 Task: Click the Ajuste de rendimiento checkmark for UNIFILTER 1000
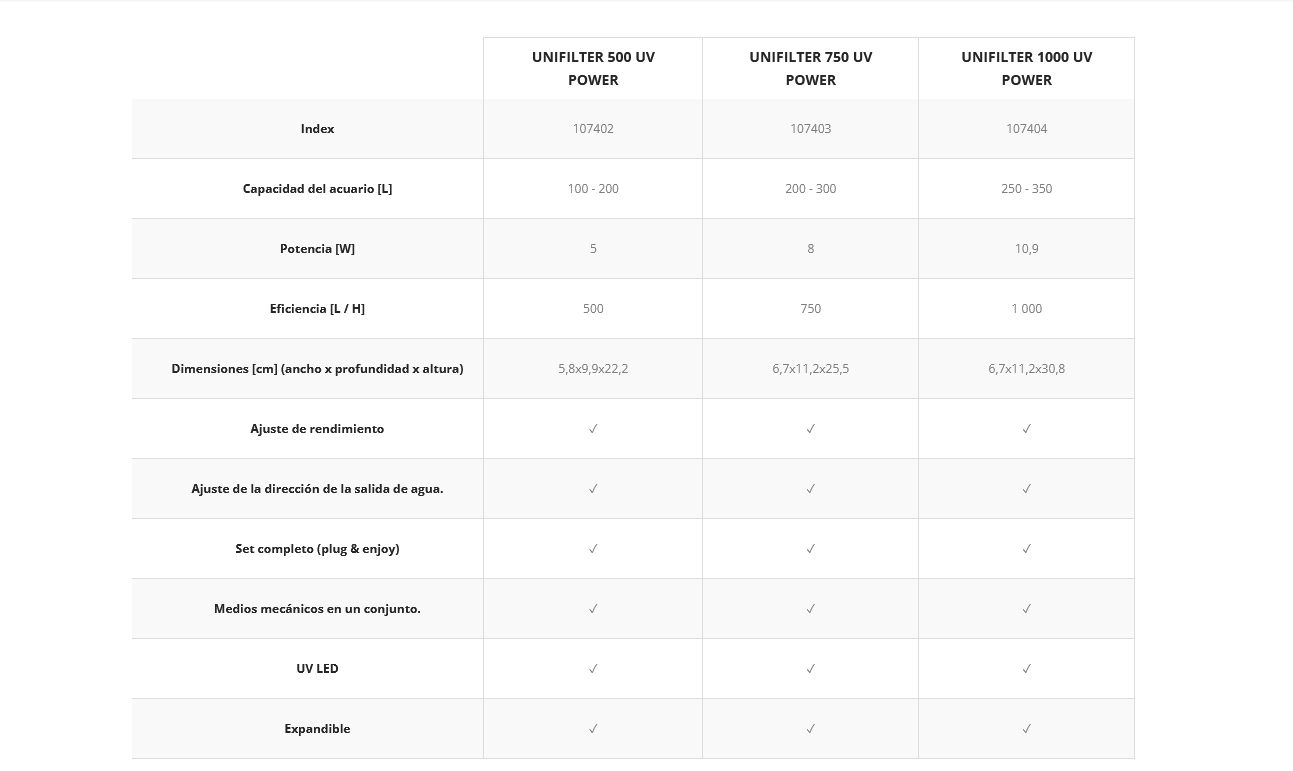1026,429
